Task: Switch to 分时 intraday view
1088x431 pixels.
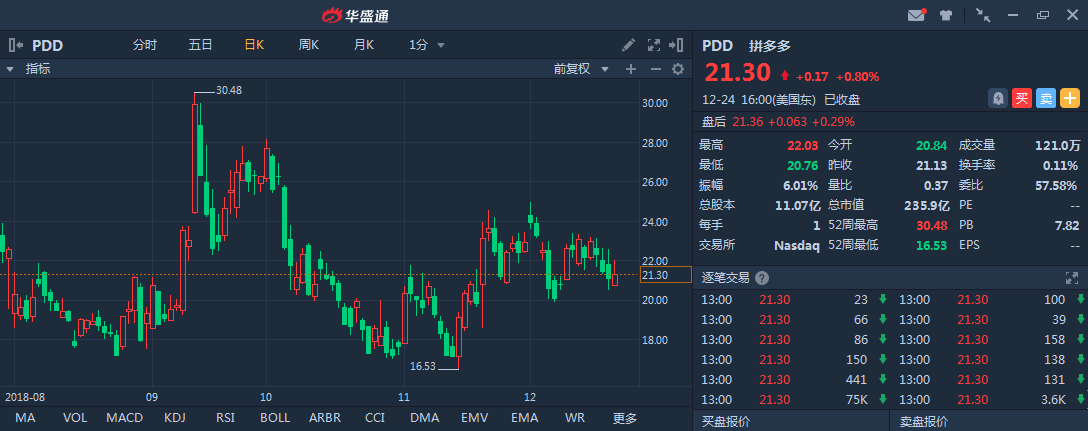Action: coord(145,45)
